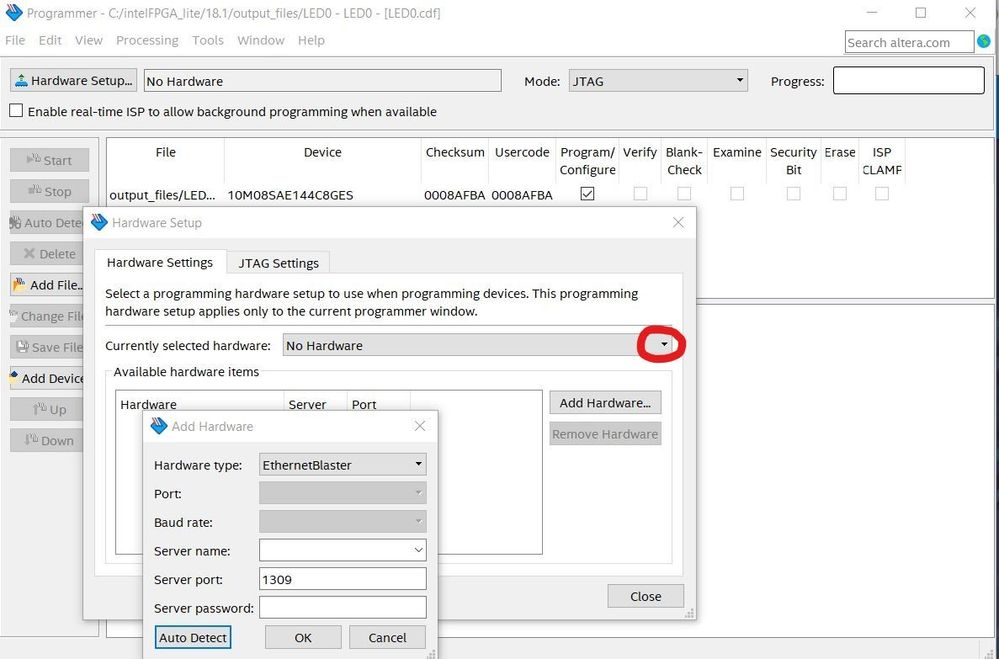The image size is (999, 659).
Task: Switch to the JTAG Settings tab
Action: 278,263
